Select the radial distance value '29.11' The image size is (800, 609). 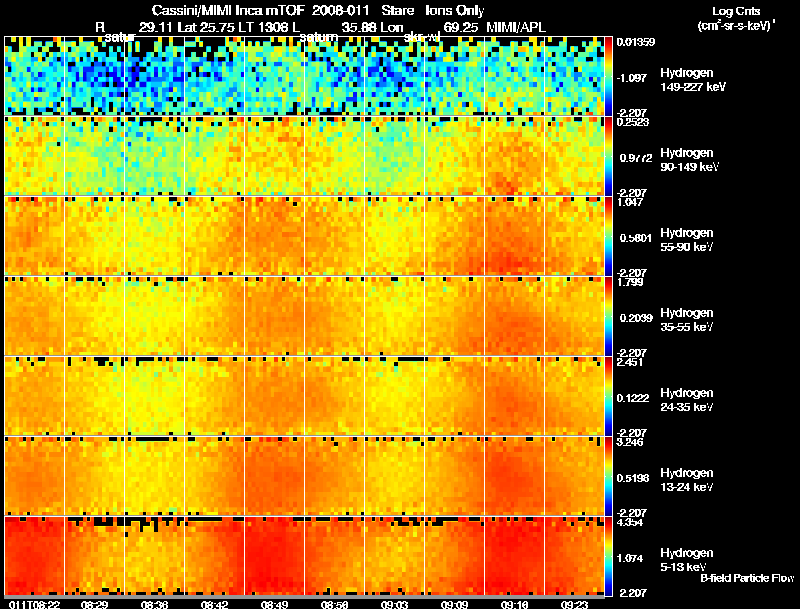coord(156,28)
